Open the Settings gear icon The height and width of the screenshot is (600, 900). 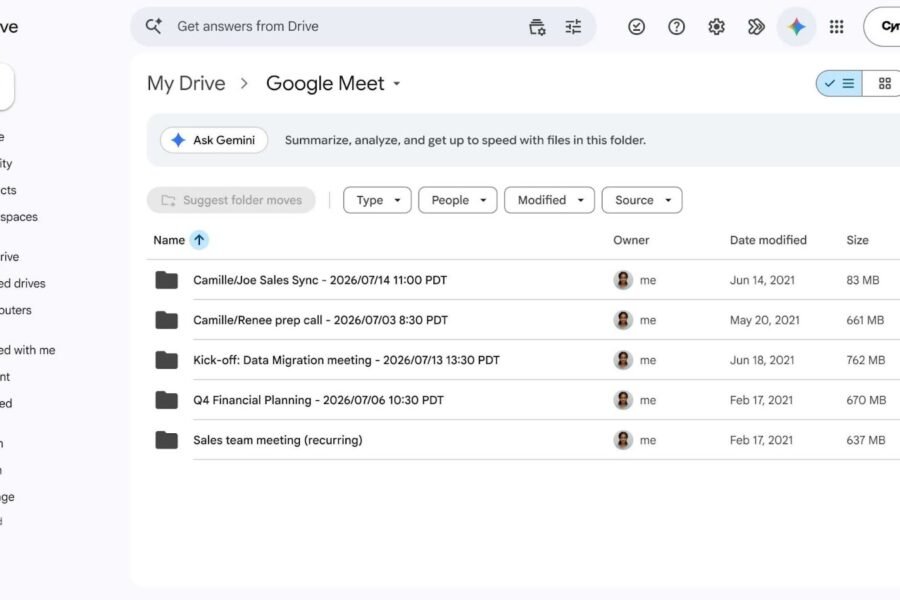[x=716, y=26]
